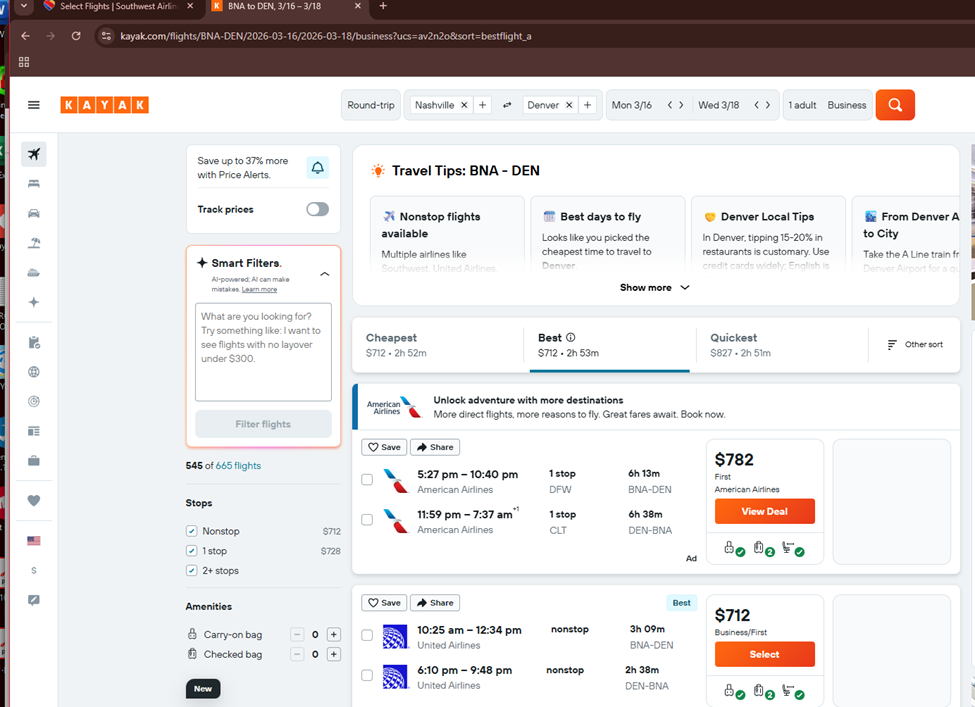Click the orange search magnifier button
975x707 pixels.
895,105
